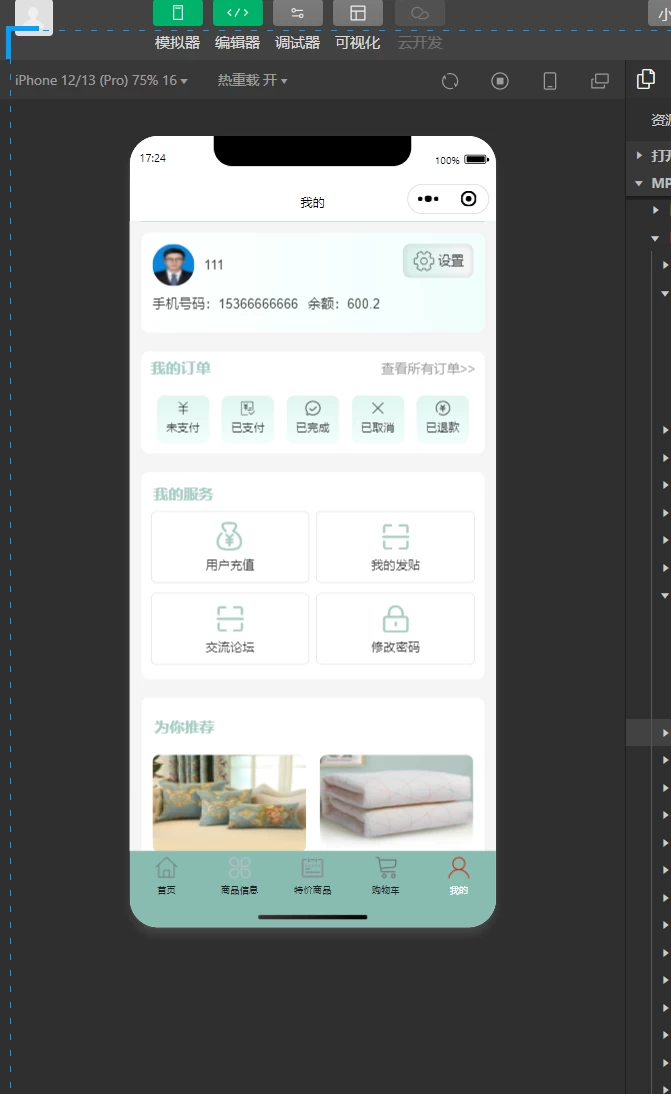Click the phone device preview icon

[x=550, y=81]
